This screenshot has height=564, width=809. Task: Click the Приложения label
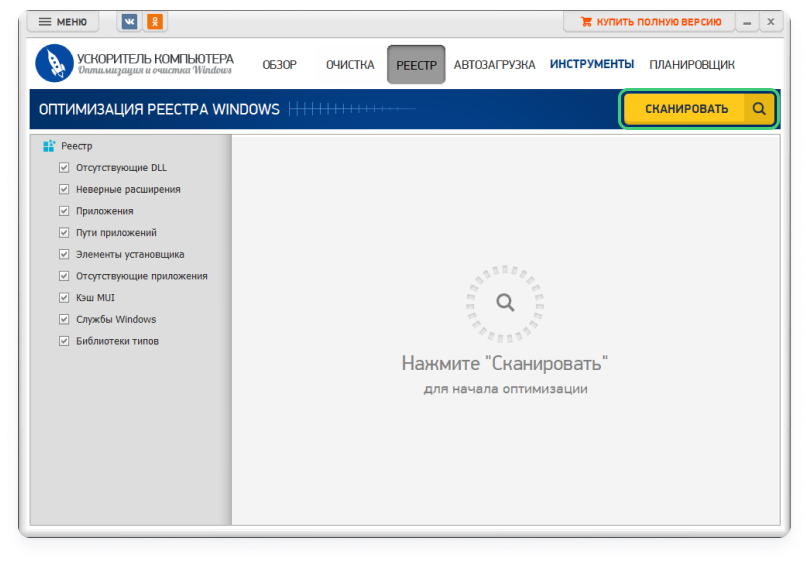pos(105,211)
